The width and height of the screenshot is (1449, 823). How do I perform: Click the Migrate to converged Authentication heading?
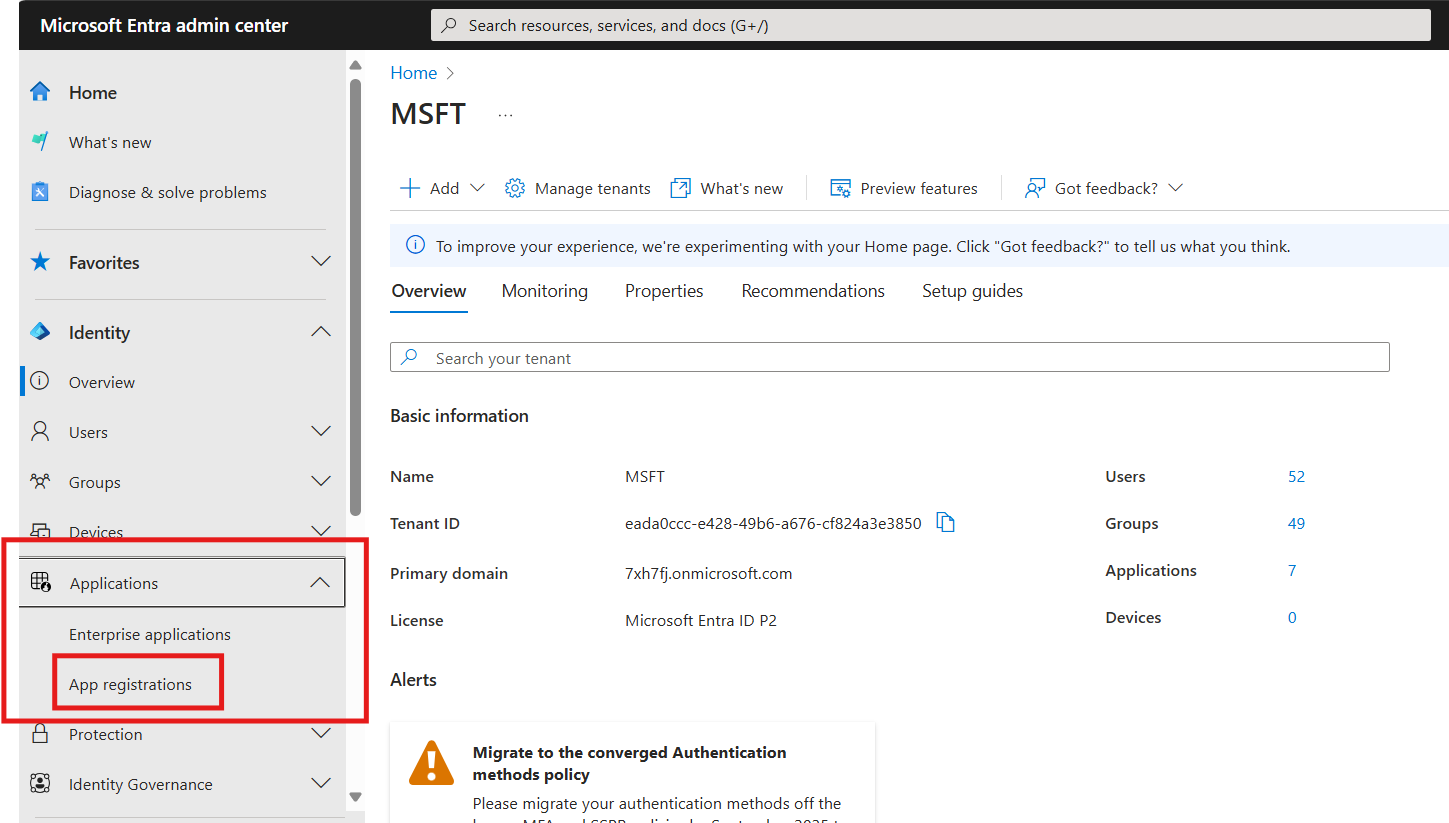pyautogui.click(x=630, y=763)
